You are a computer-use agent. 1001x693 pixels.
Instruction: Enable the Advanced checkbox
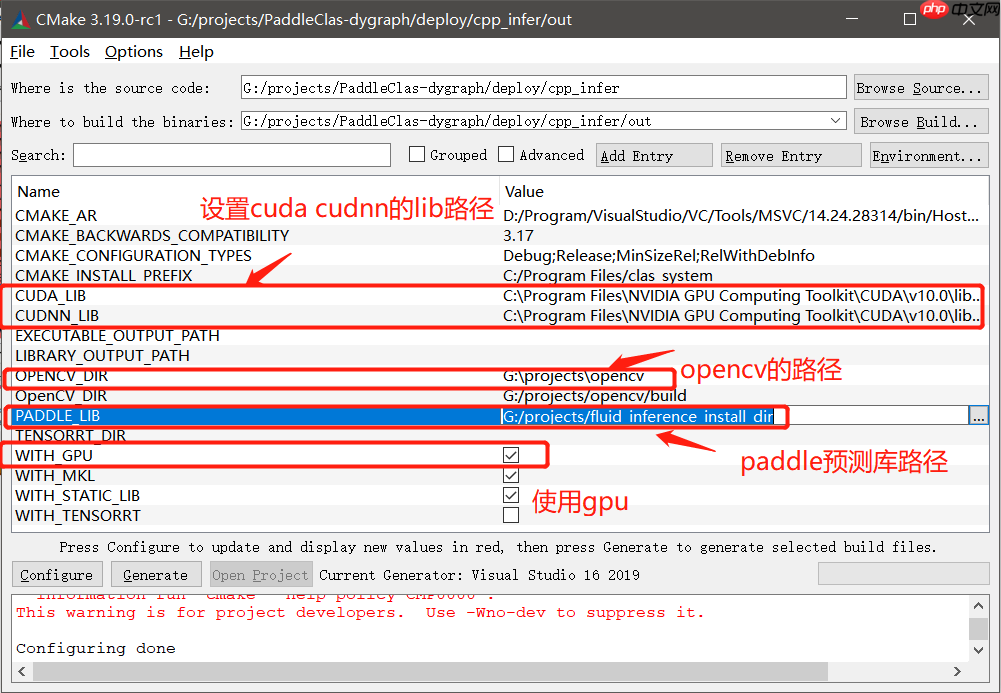coord(506,155)
